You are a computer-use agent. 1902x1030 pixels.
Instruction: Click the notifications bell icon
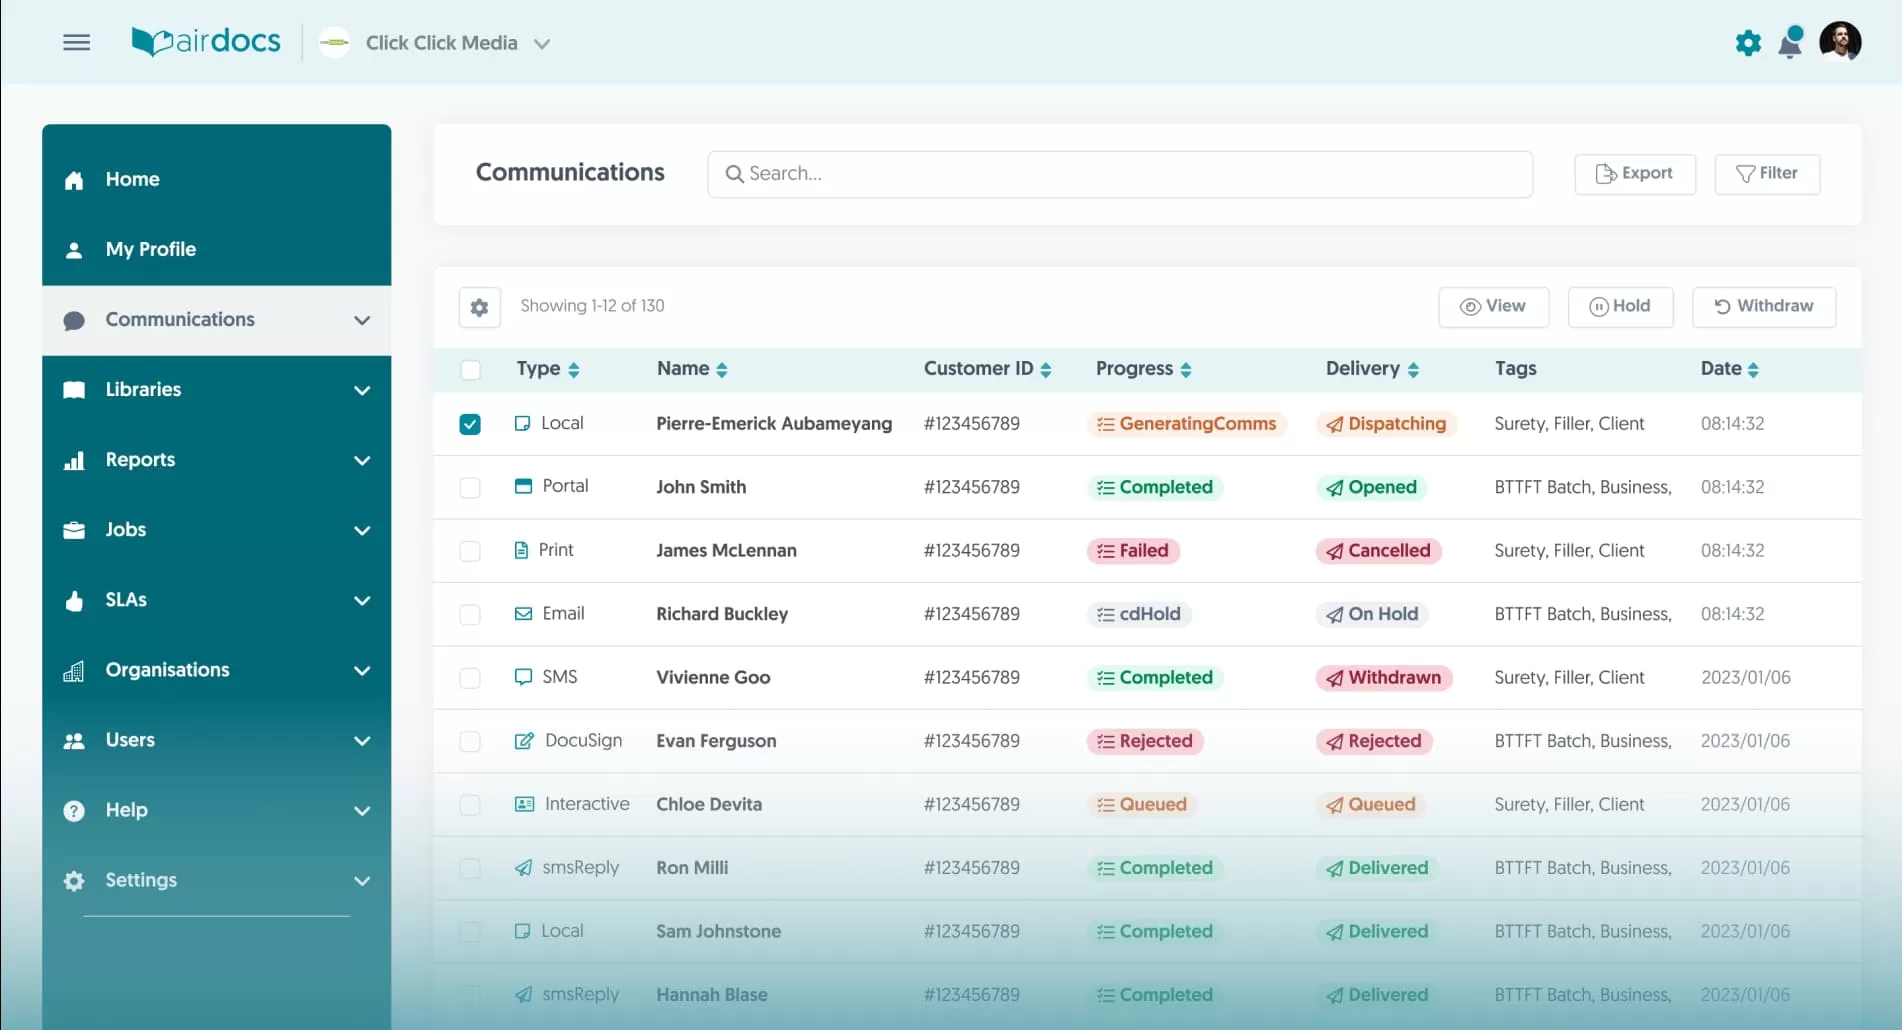point(1790,42)
